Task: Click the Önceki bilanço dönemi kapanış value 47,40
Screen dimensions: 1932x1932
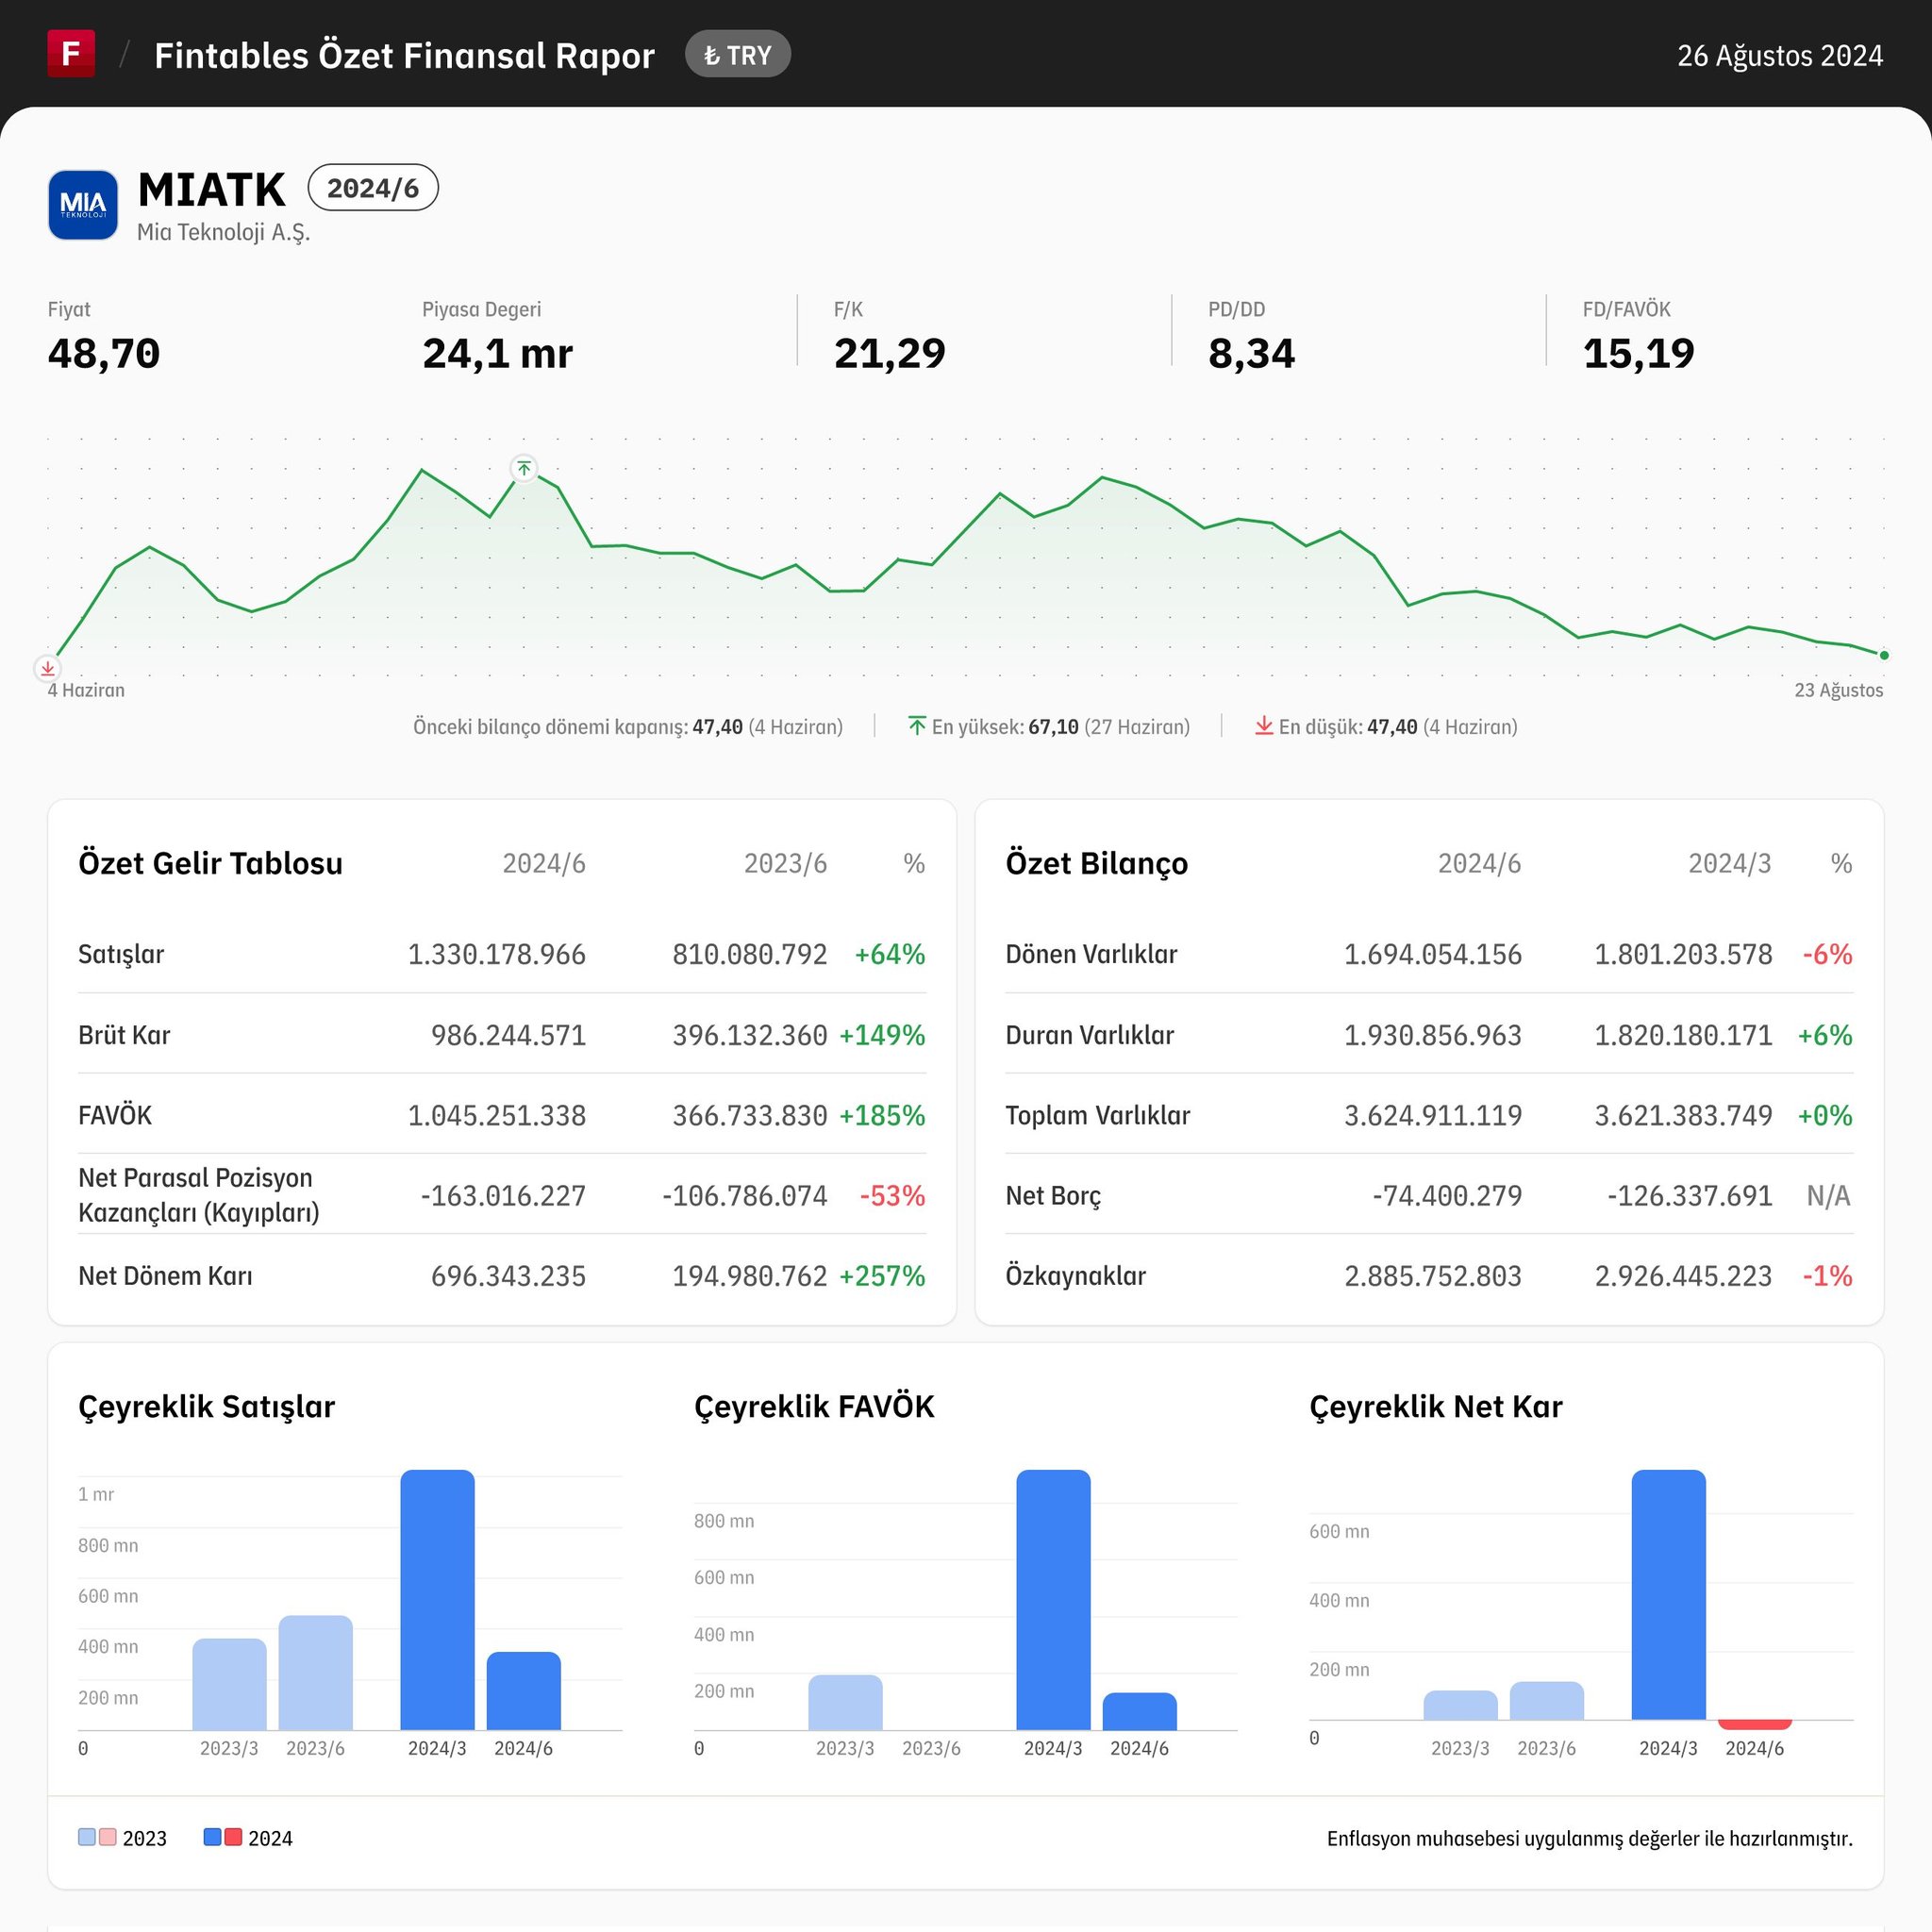Action: point(717,727)
